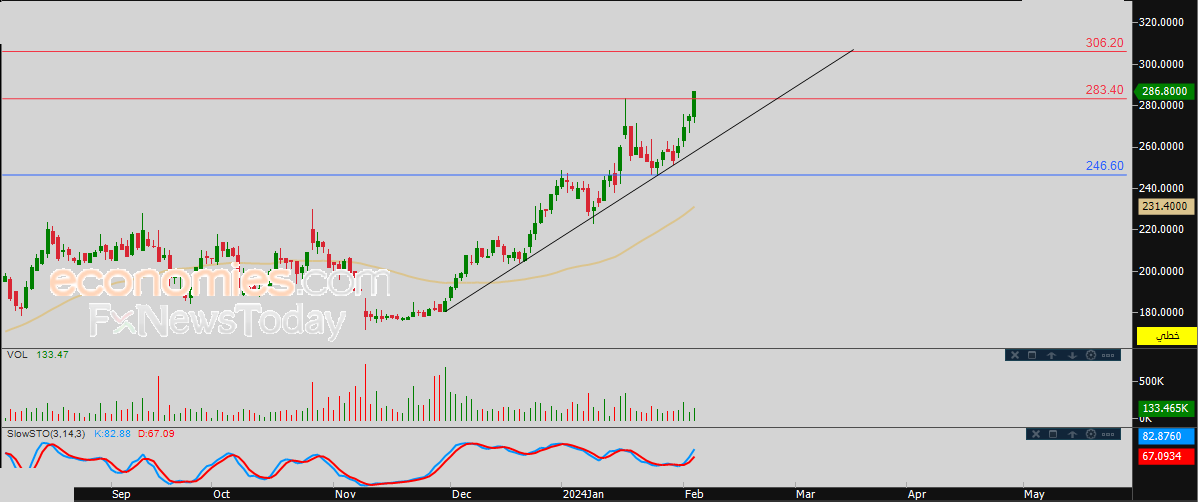Screen dimensions: 1198x502
Task: Select the black ascending trendline
Action: coord(649,180)
